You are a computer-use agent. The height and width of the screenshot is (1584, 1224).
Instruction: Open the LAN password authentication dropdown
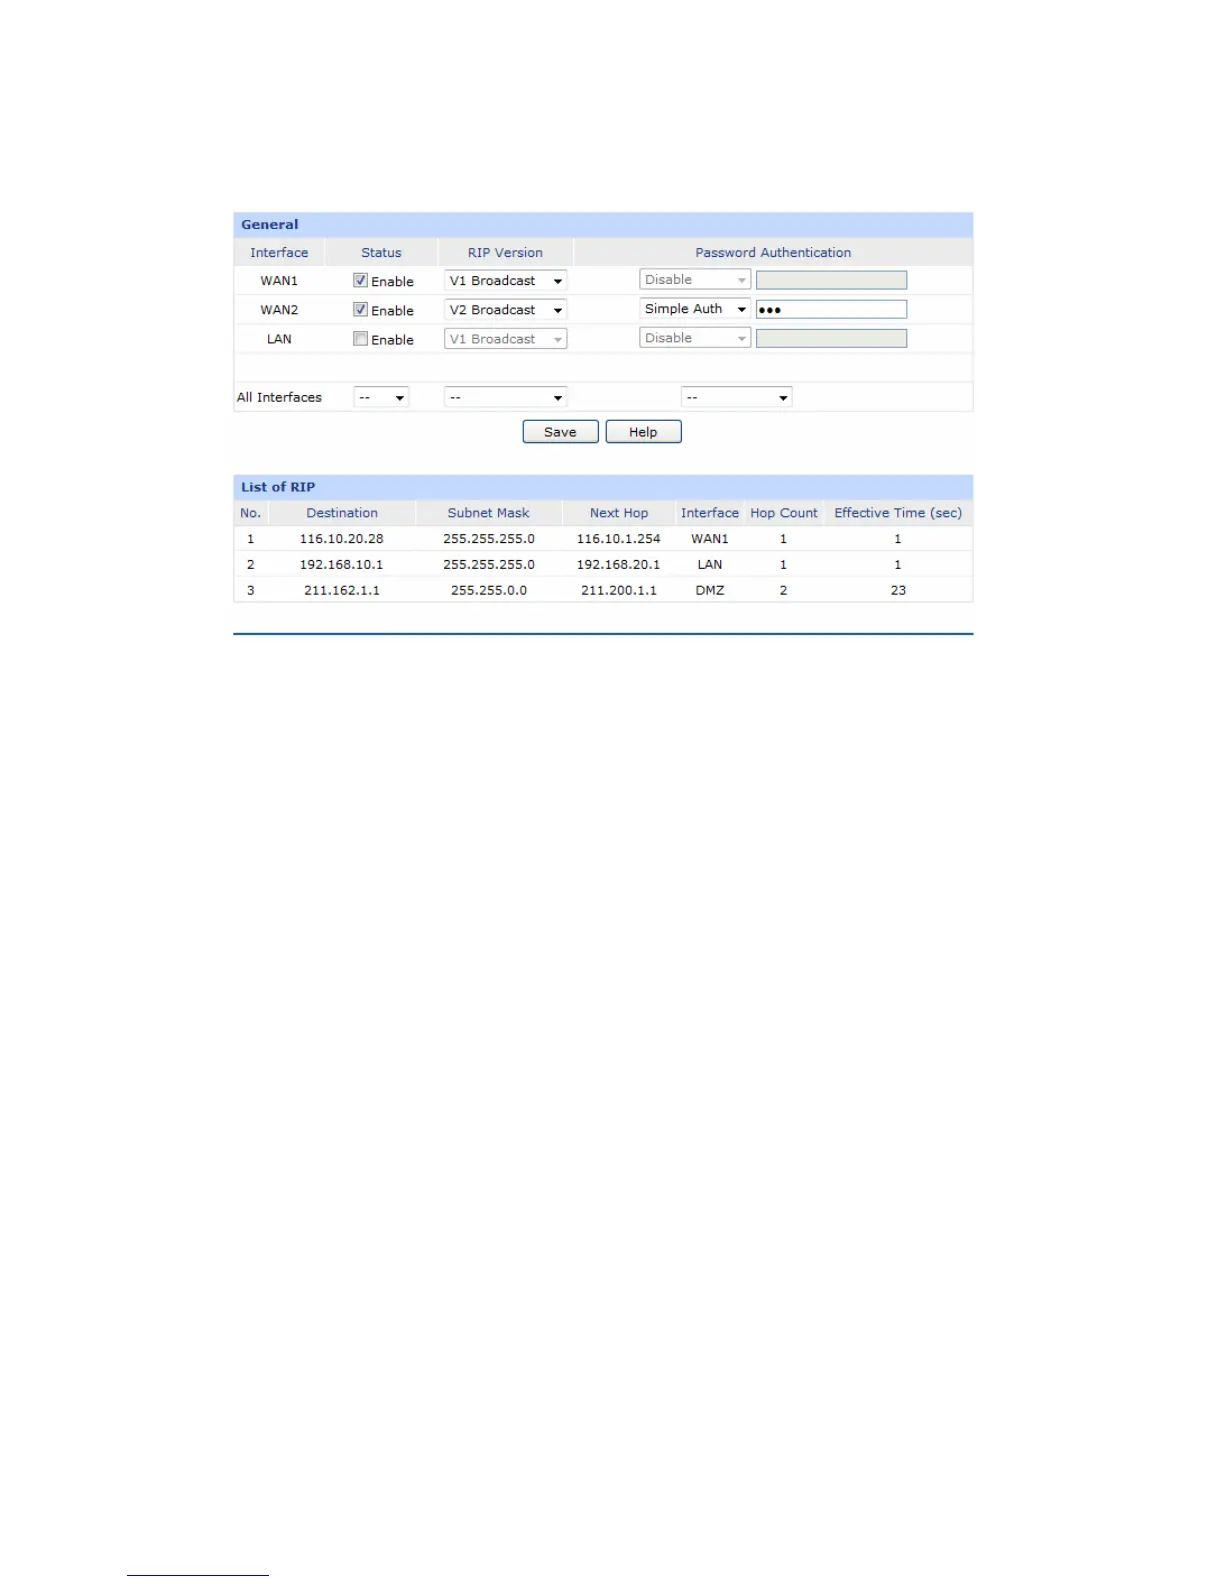(x=695, y=338)
